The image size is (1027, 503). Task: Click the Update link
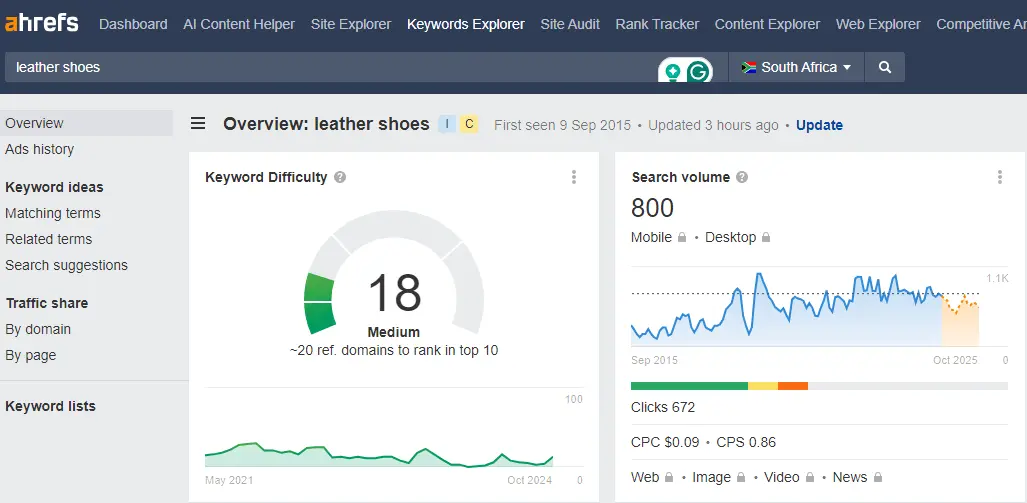click(819, 125)
